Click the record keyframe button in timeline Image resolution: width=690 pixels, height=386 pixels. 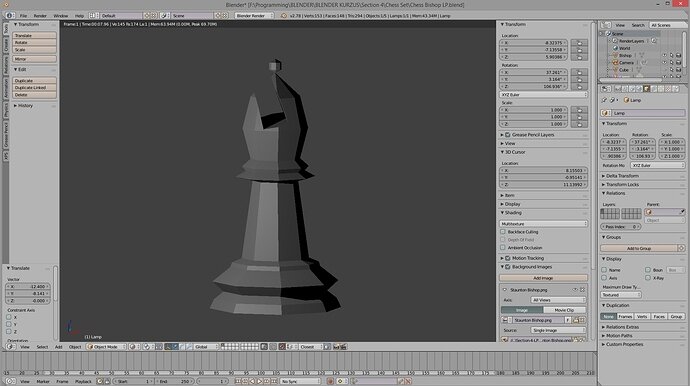330,381
